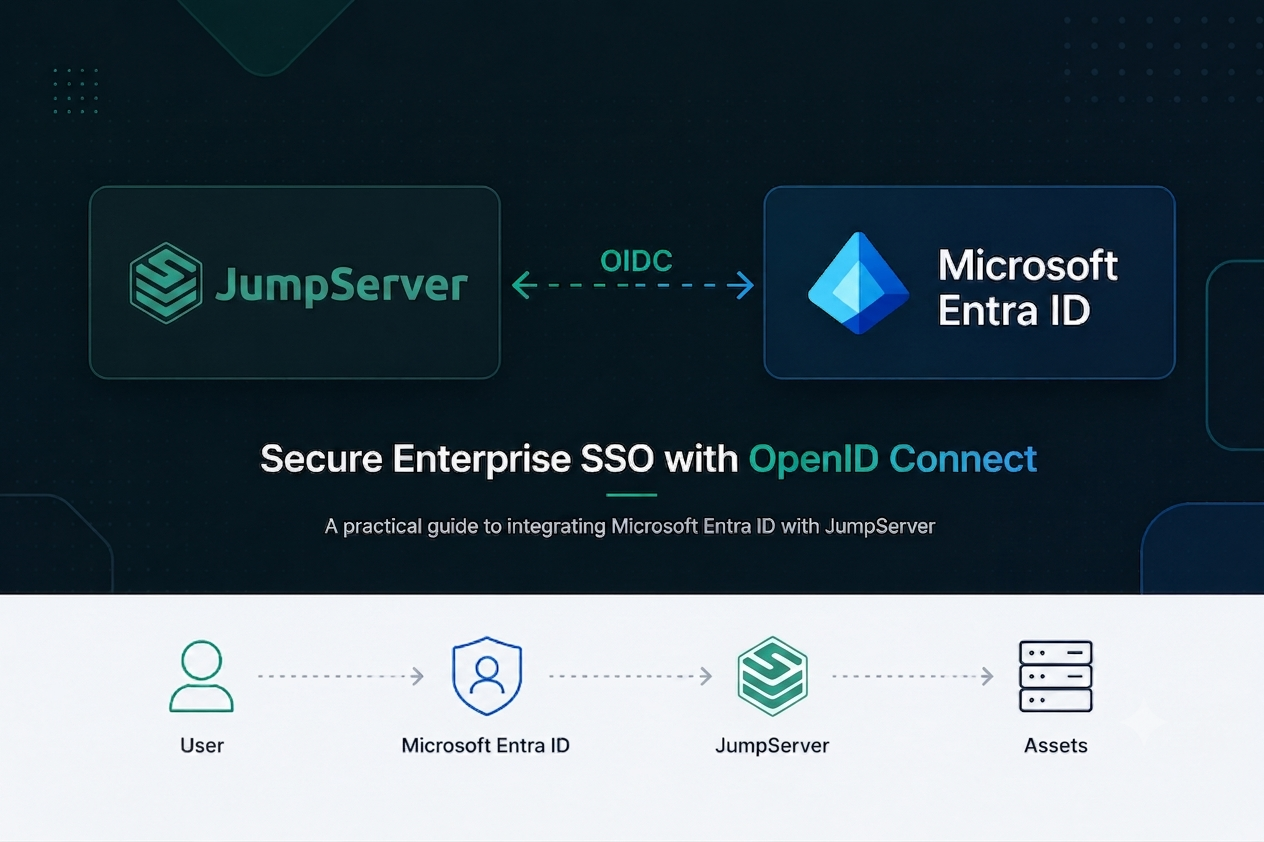The height and width of the screenshot is (842, 1264).
Task: Click the "Assets" label under the server icon
Action: pyautogui.click(x=1056, y=745)
